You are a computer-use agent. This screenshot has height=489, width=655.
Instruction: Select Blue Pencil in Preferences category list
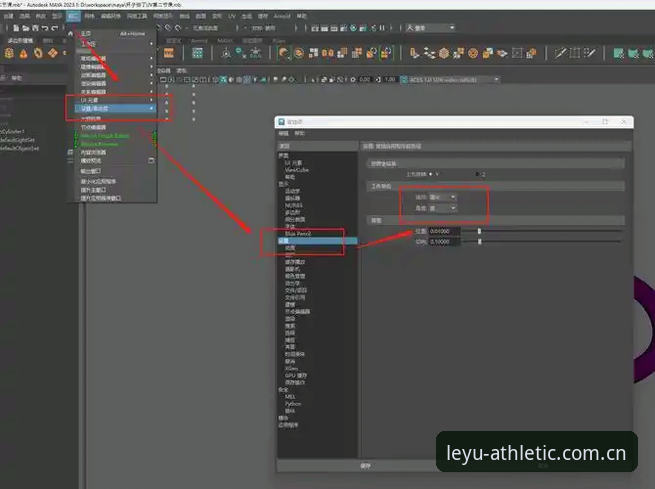point(298,234)
